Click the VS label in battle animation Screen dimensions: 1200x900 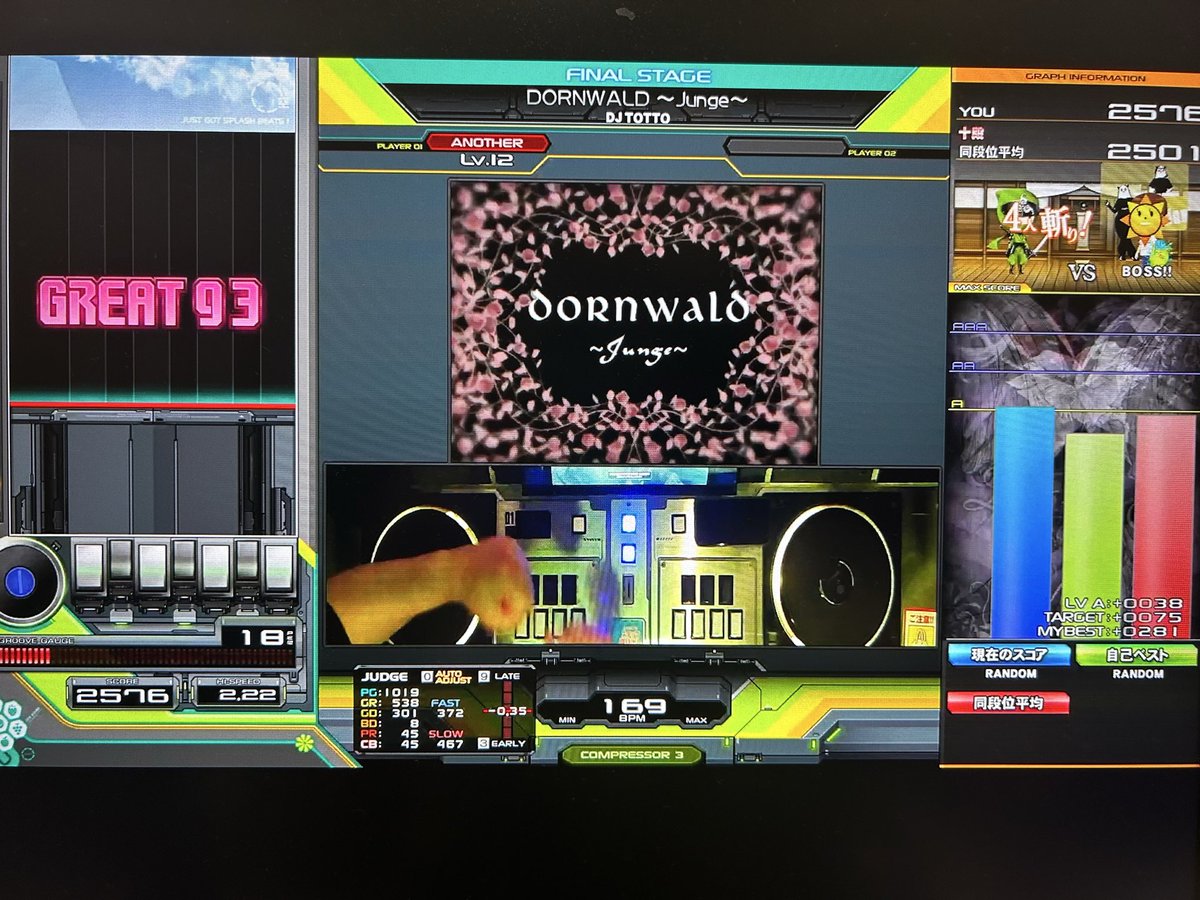click(1081, 271)
